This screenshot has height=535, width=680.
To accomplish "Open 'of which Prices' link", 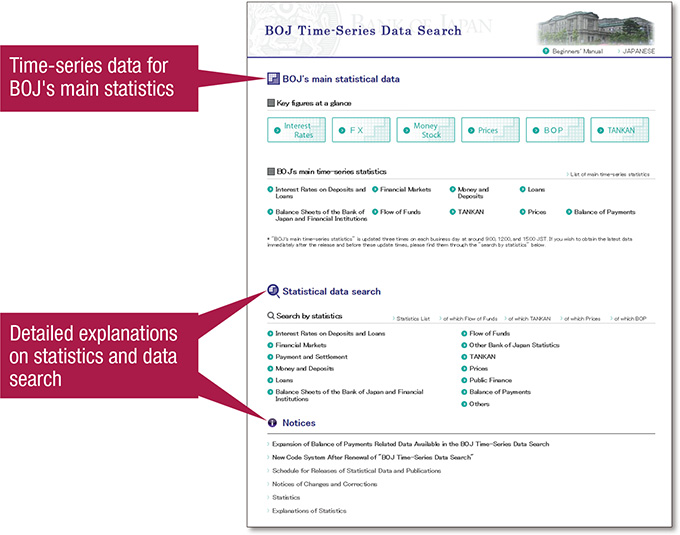I will tap(580, 319).
